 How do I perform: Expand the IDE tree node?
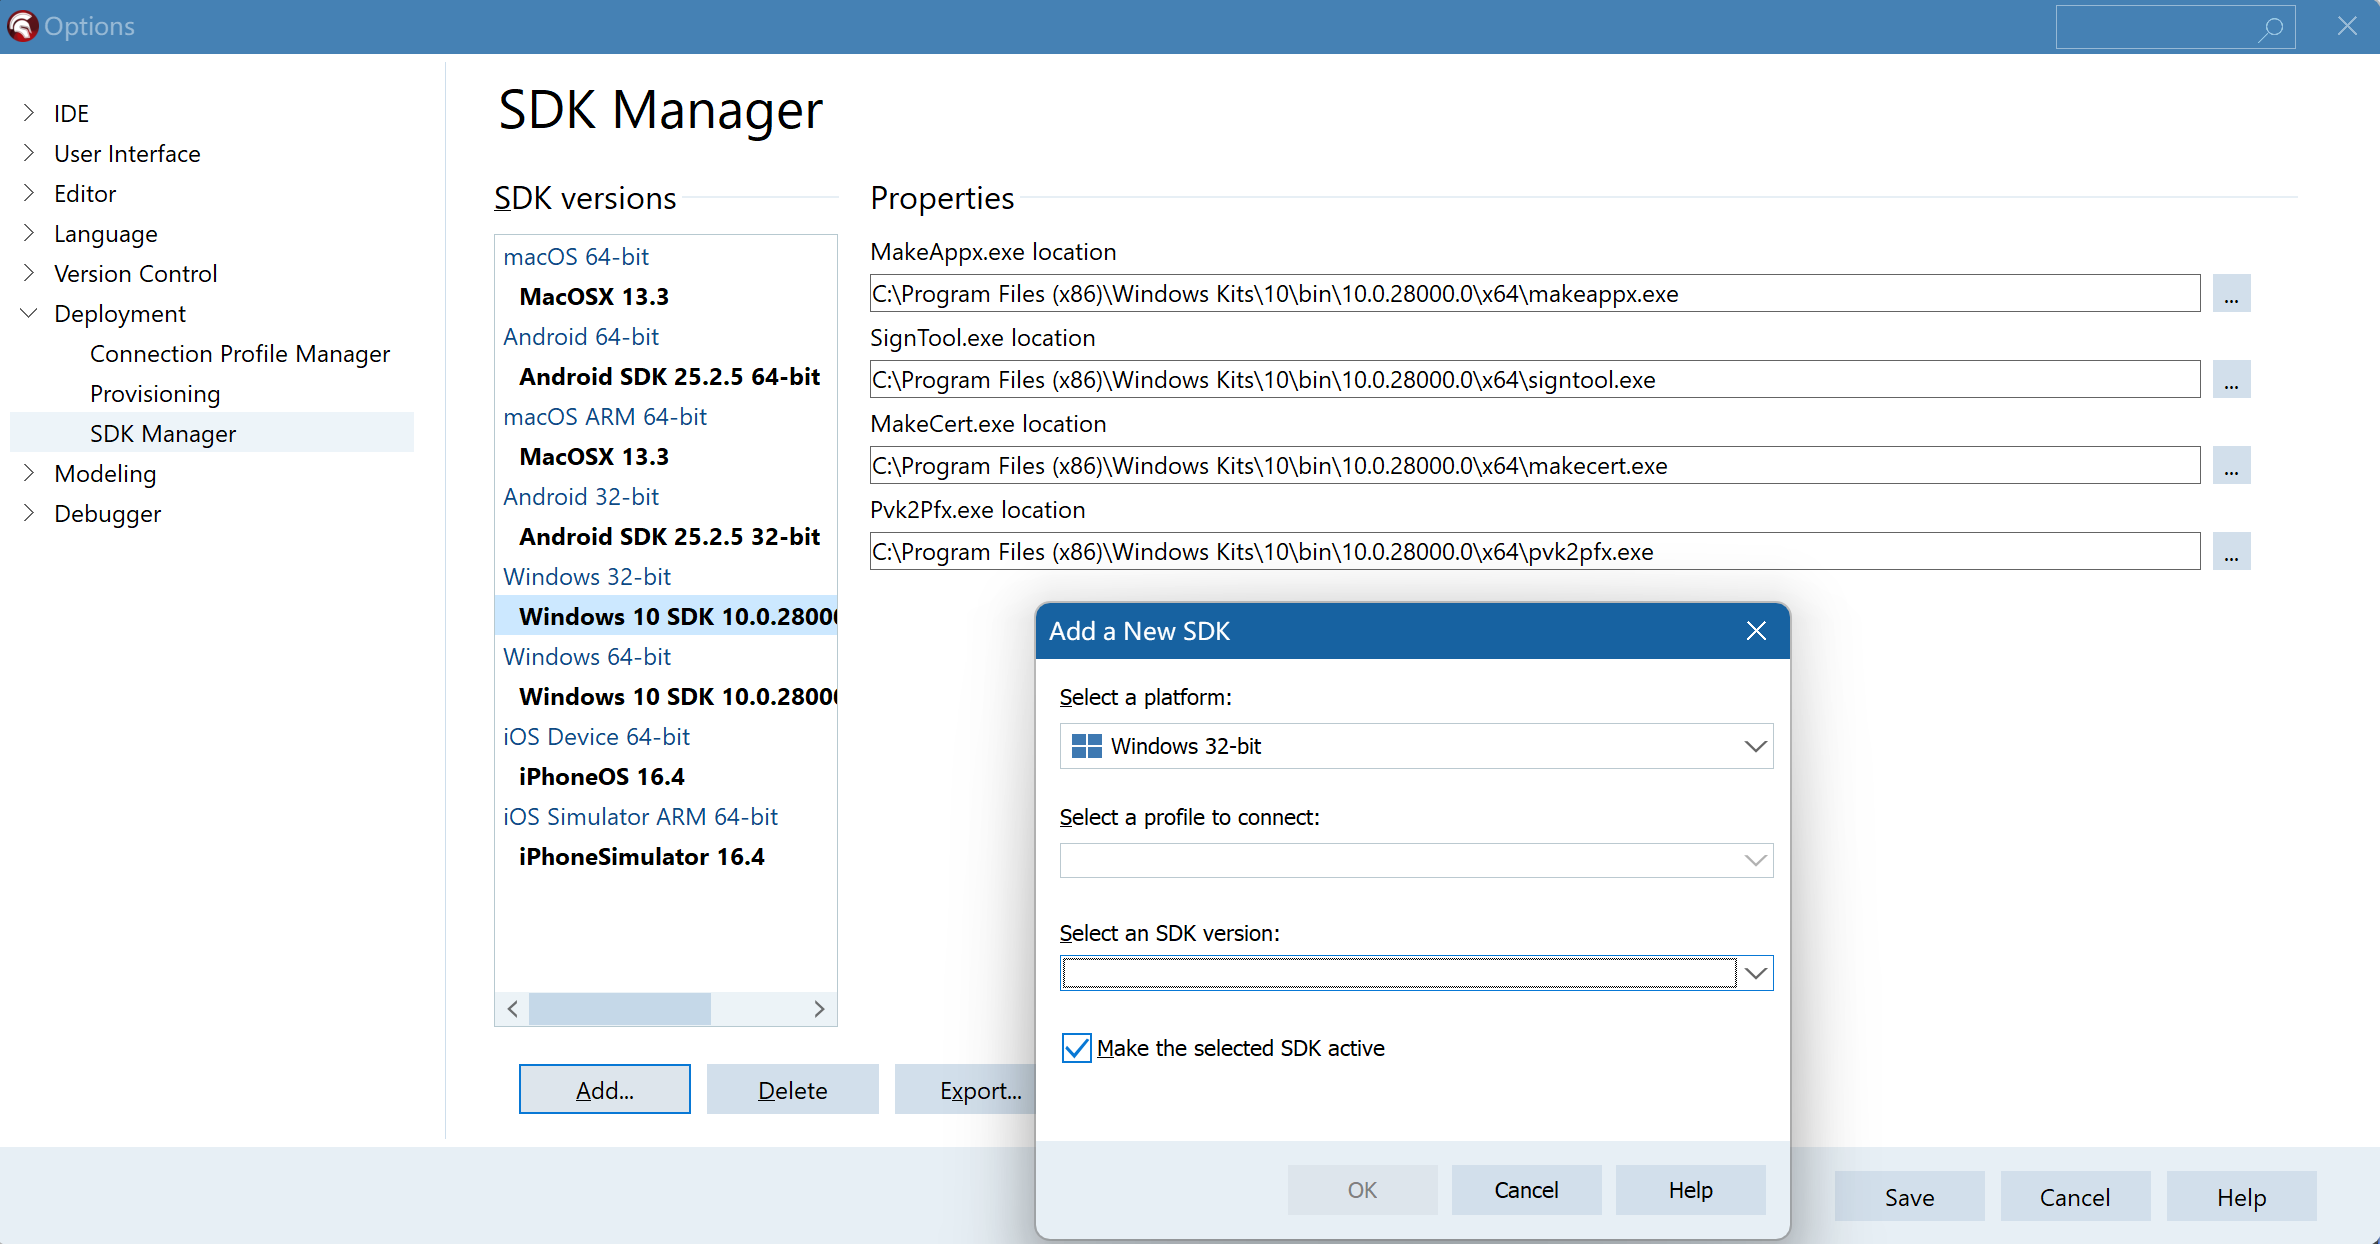click(29, 113)
